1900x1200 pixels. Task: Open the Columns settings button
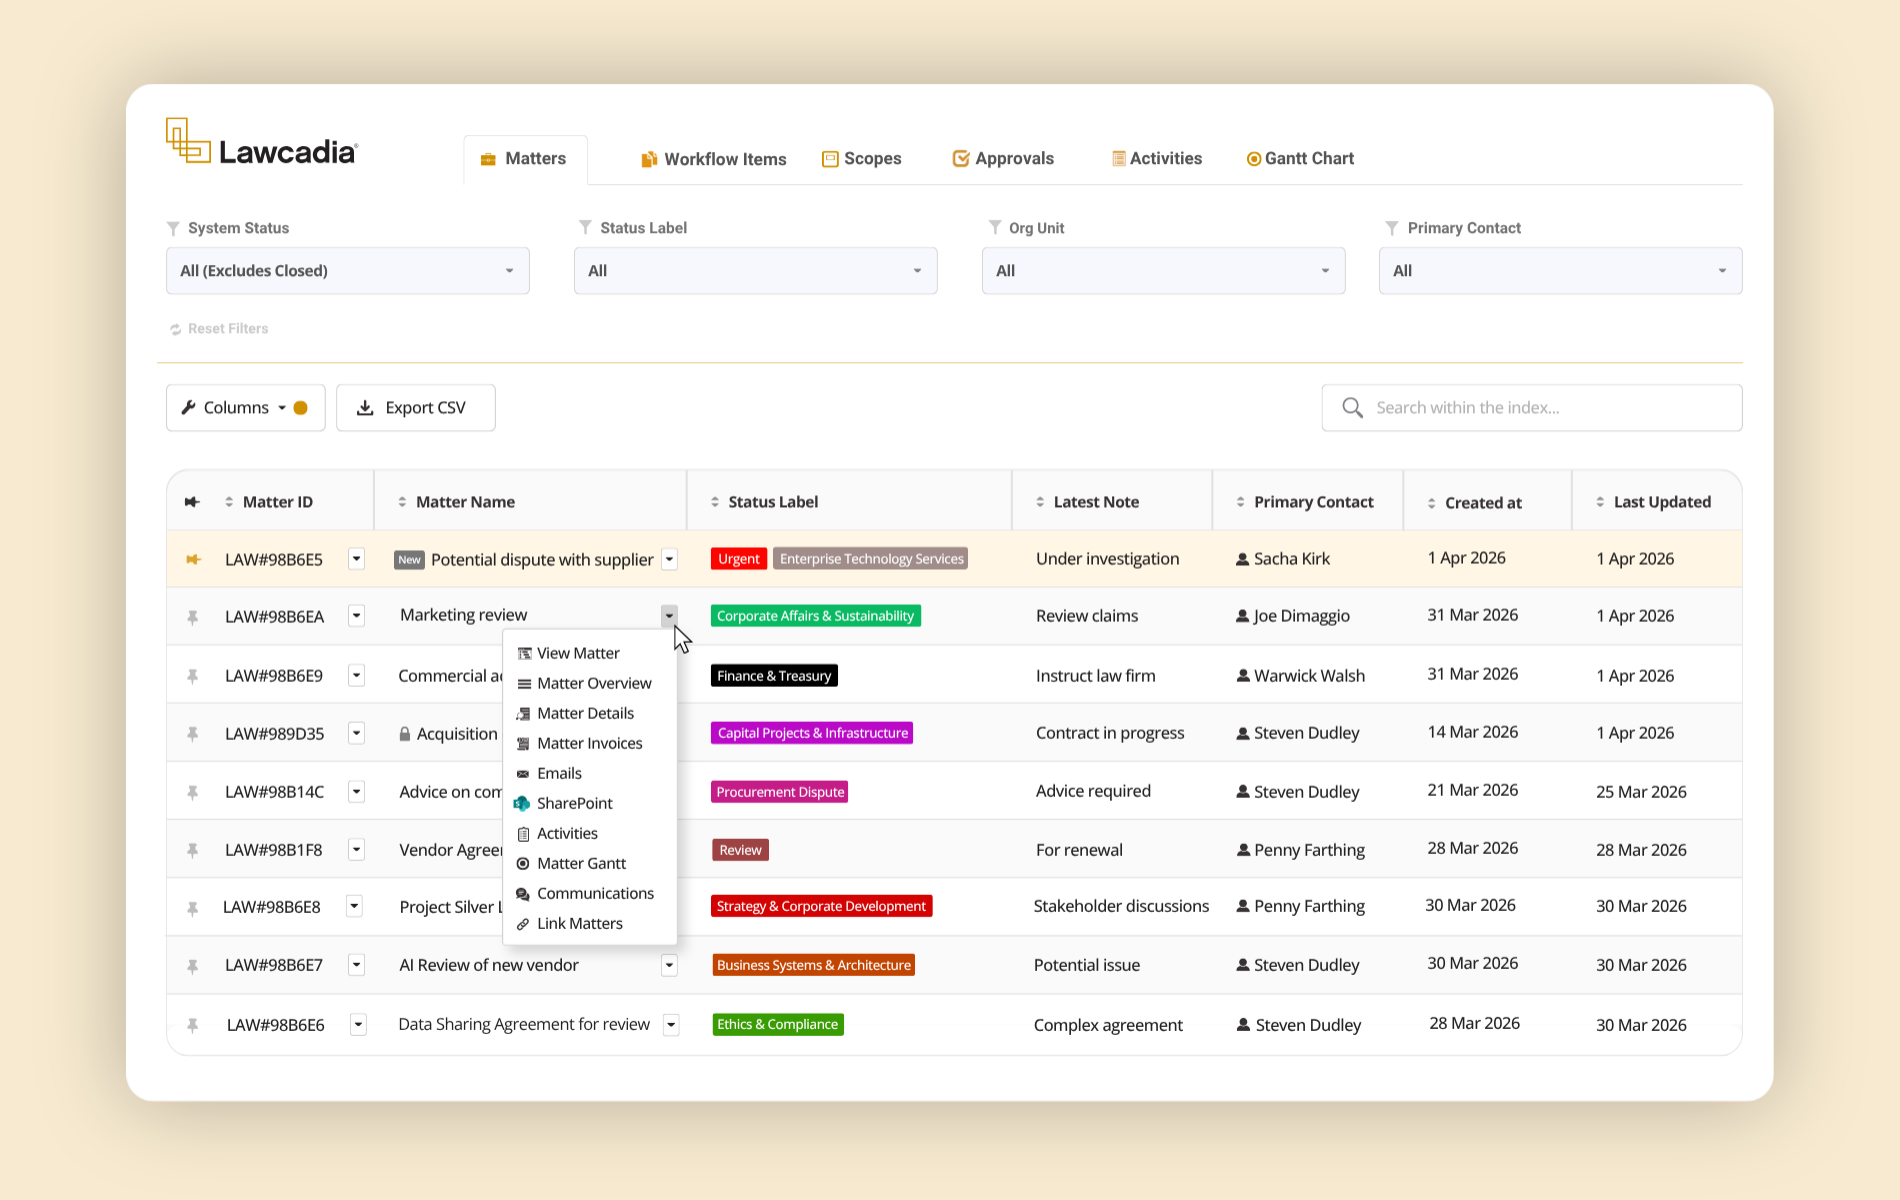pos(246,408)
